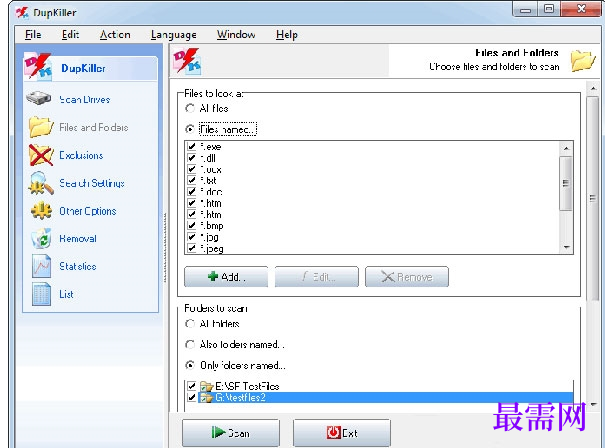Click the DupKiller title bar app icon
The width and height of the screenshot is (605, 448).
pyautogui.click(x=22, y=13)
